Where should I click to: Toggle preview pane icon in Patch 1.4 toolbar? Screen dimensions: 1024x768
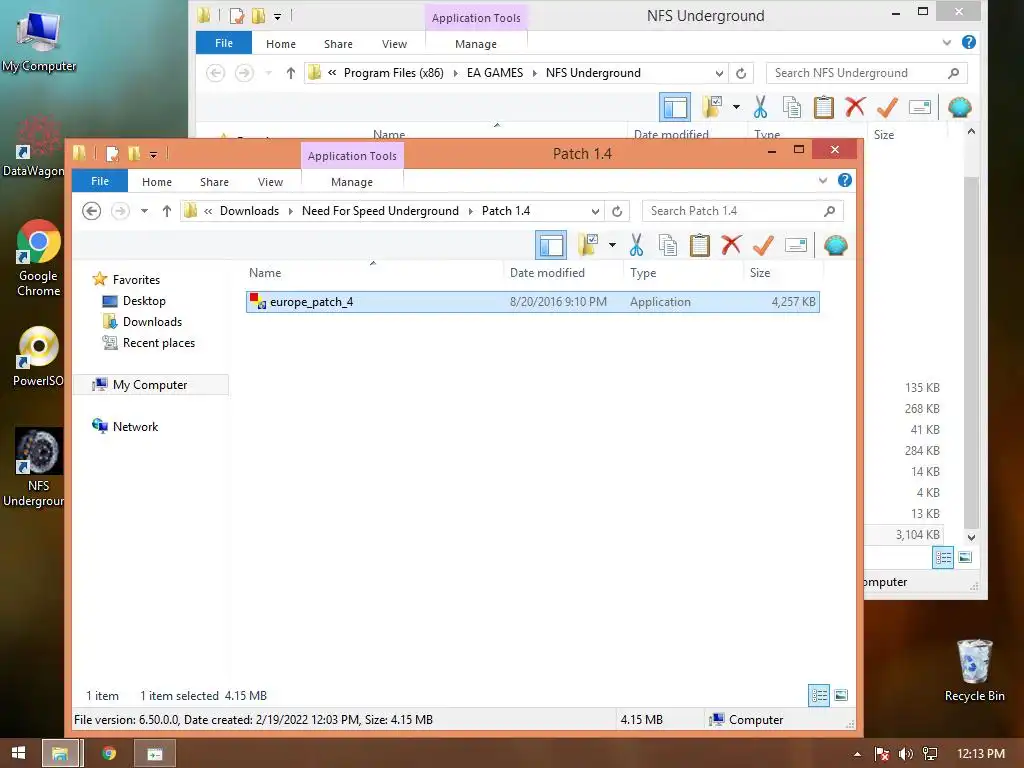pos(551,246)
